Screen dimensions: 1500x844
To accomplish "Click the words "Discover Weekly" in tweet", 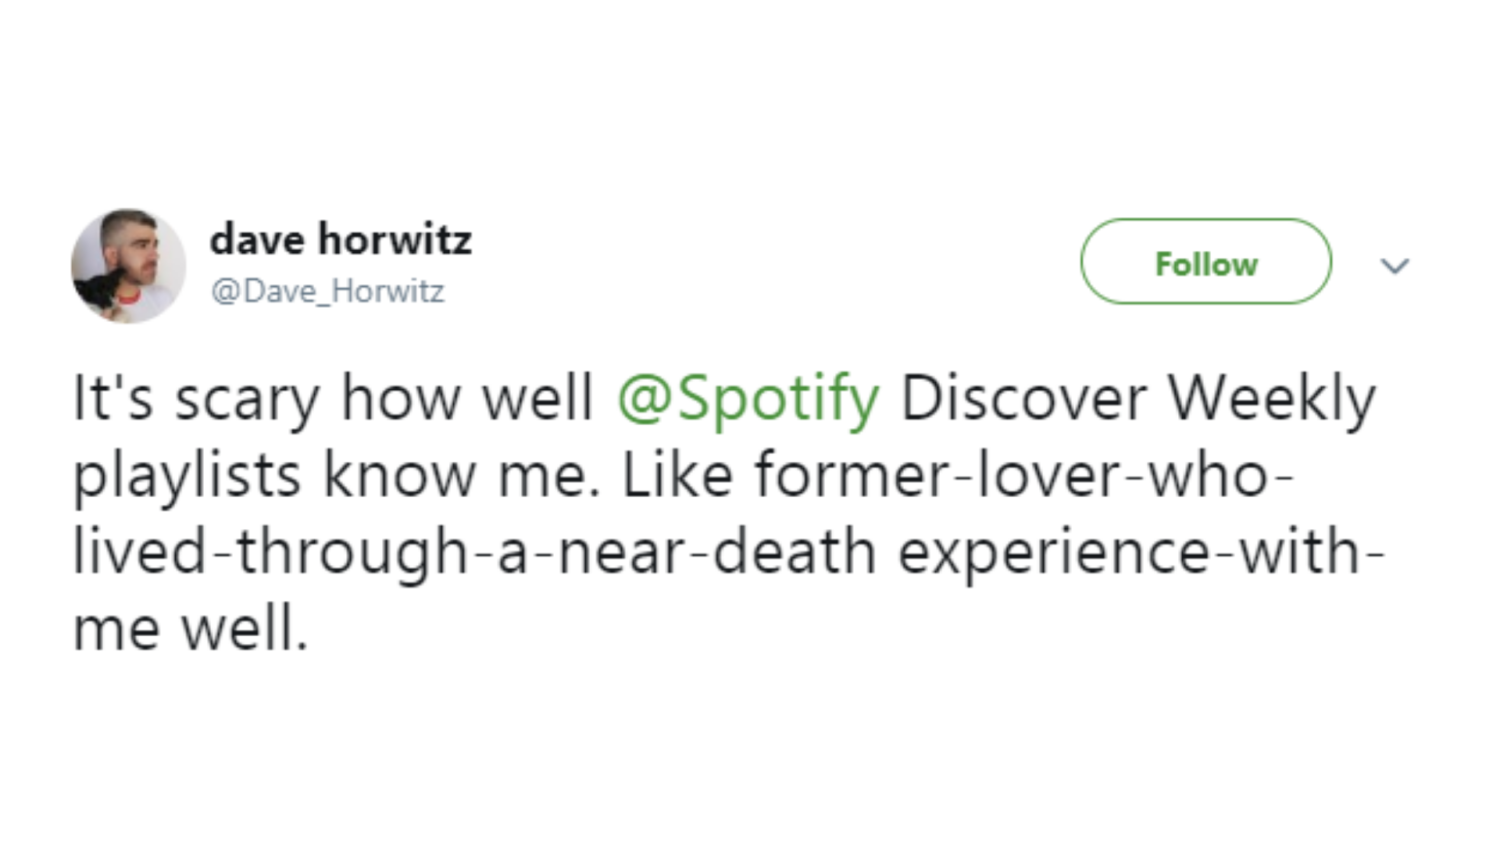I will tap(1138, 399).
